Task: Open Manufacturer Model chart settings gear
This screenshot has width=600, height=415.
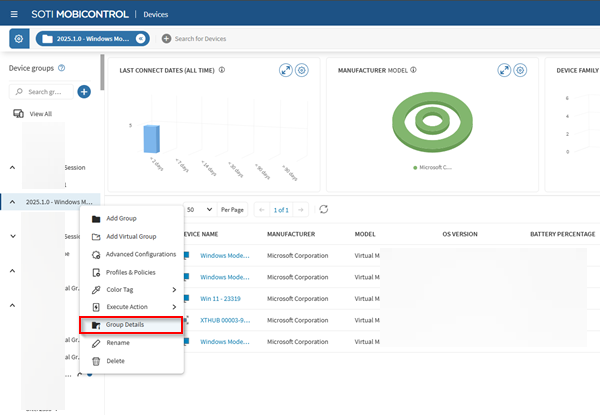Action: click(522, 71)
